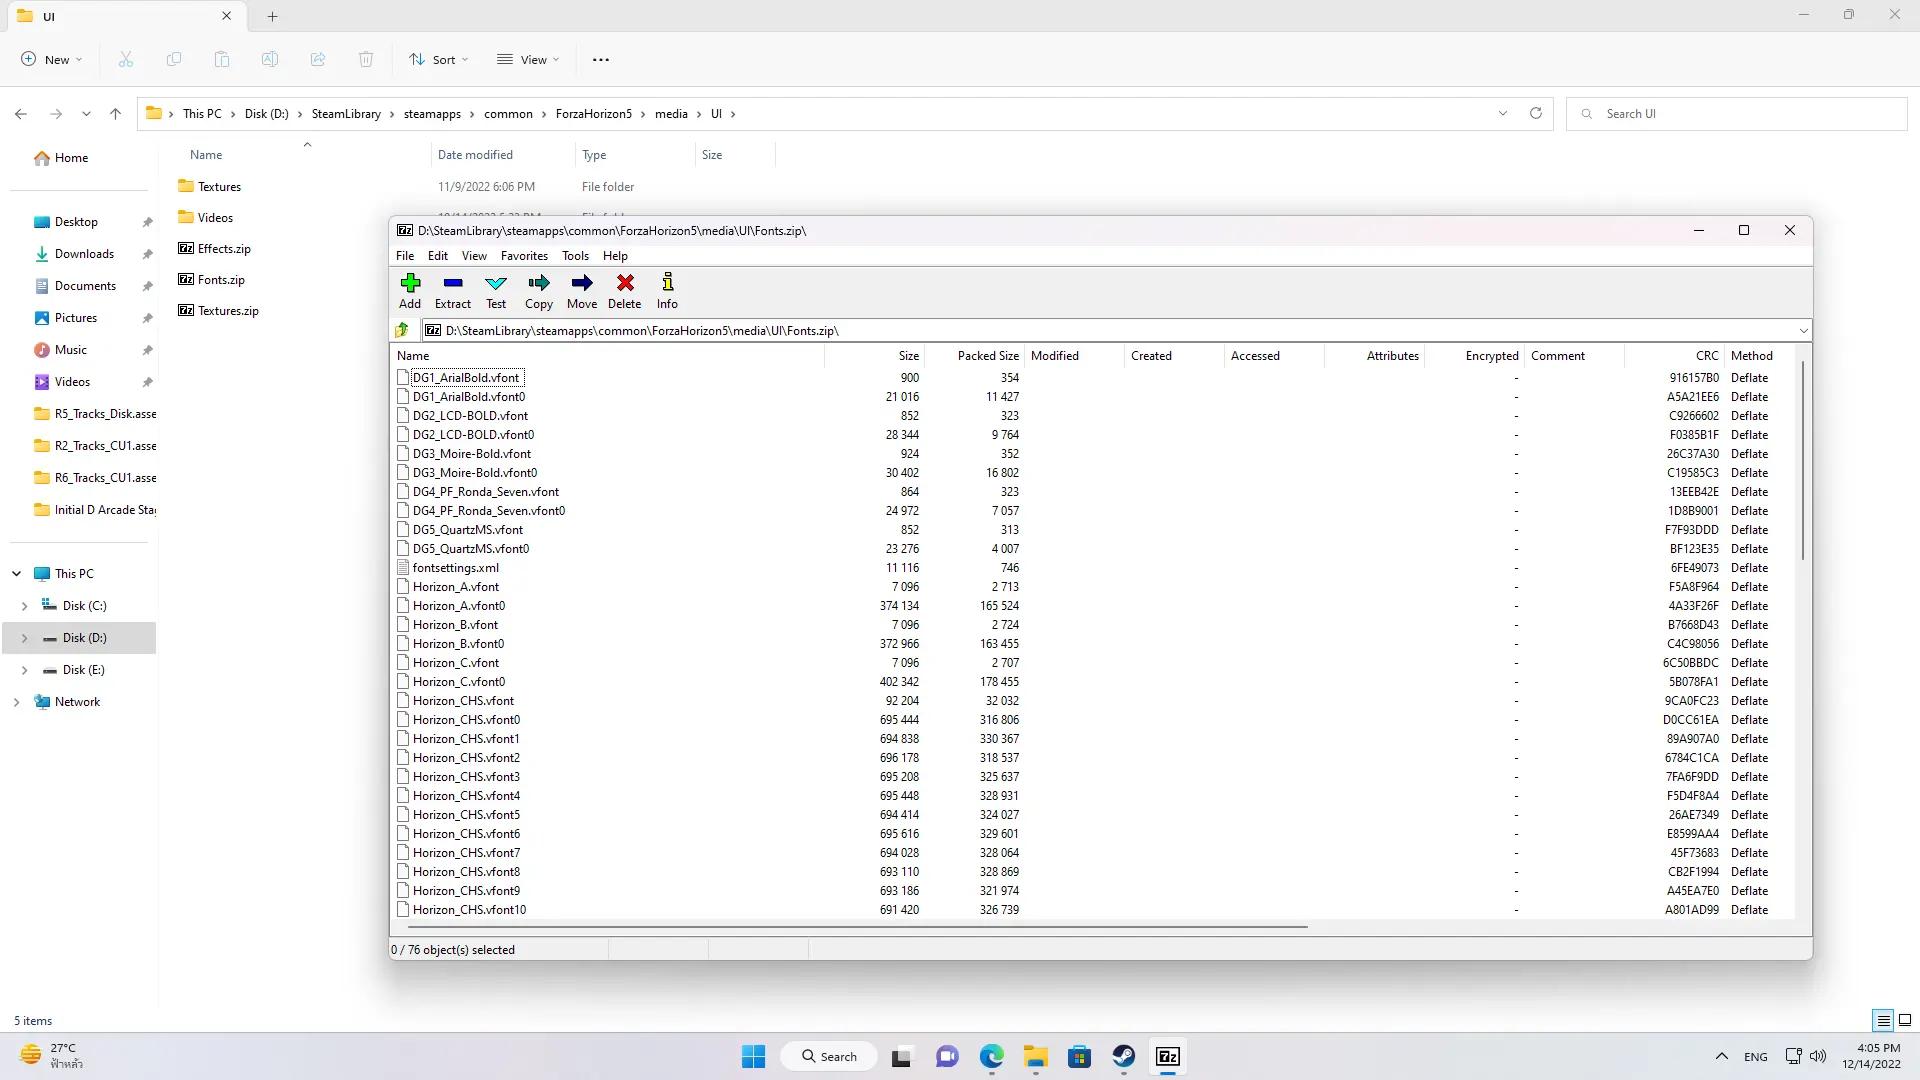This screenshot has height=1080, width=1920.
Task: Select the fontsettings.xml file entry
Action: 455,567
